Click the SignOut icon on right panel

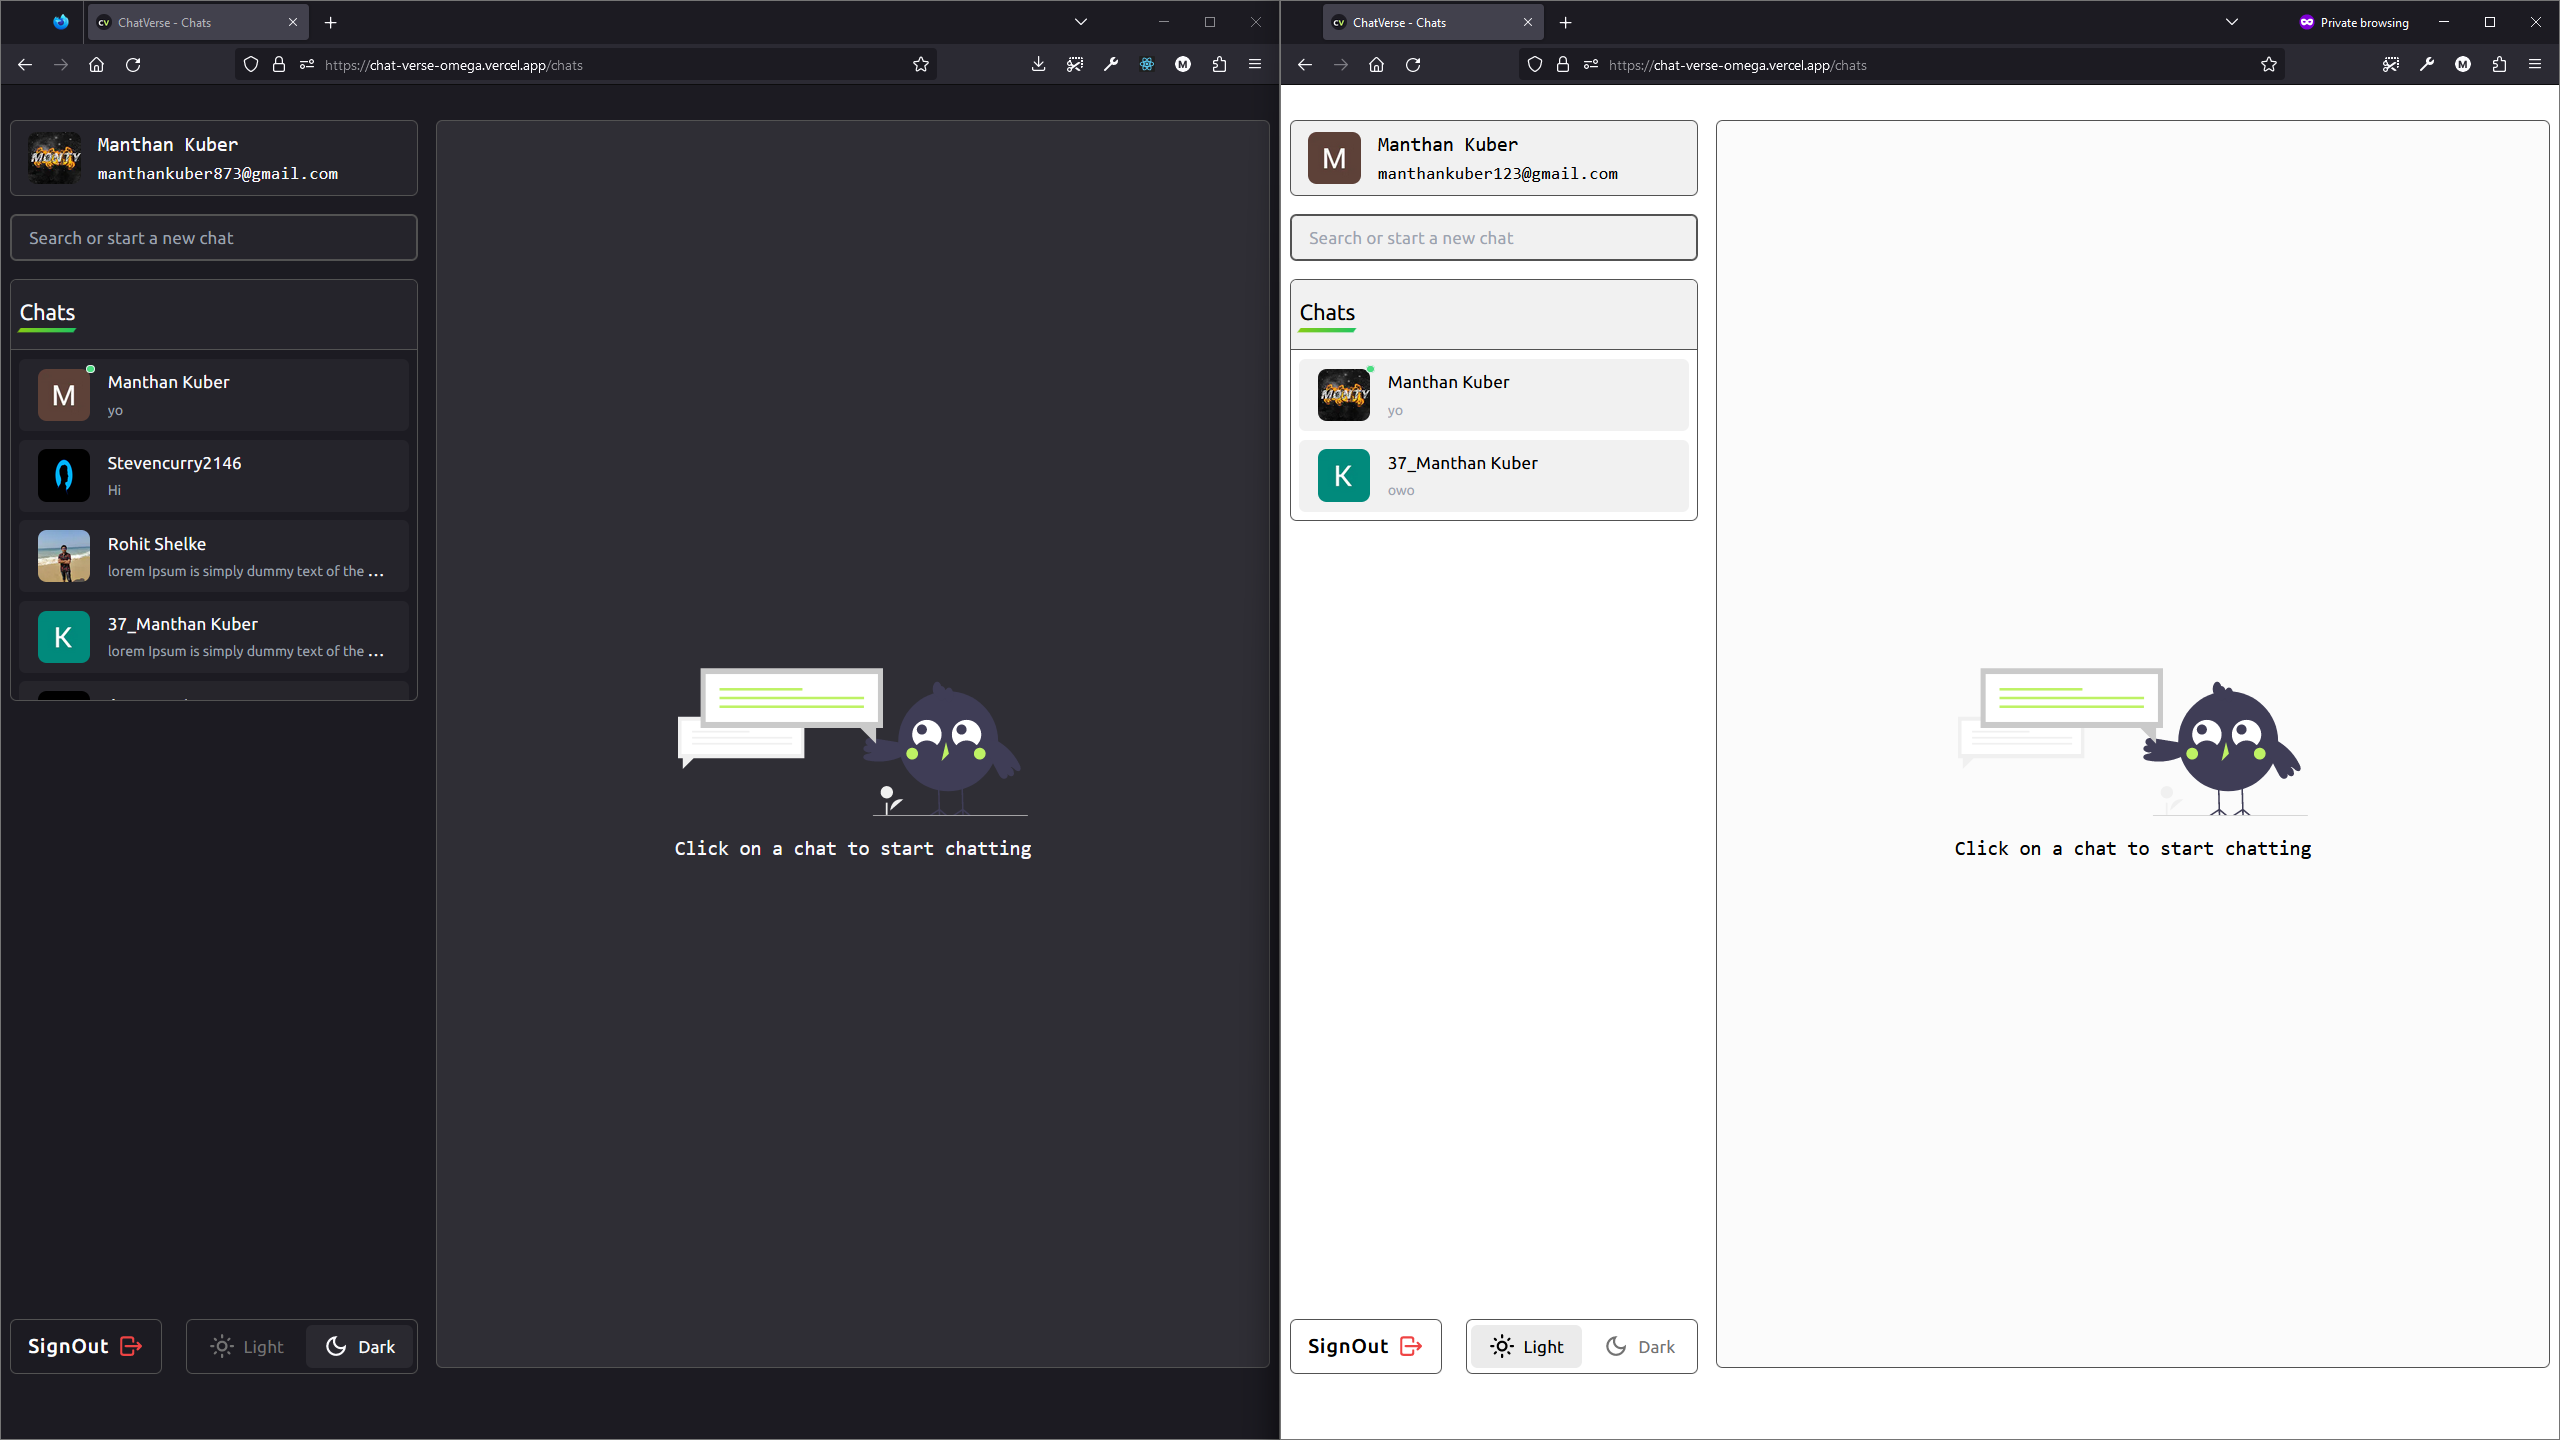tap(1410, 1345)
